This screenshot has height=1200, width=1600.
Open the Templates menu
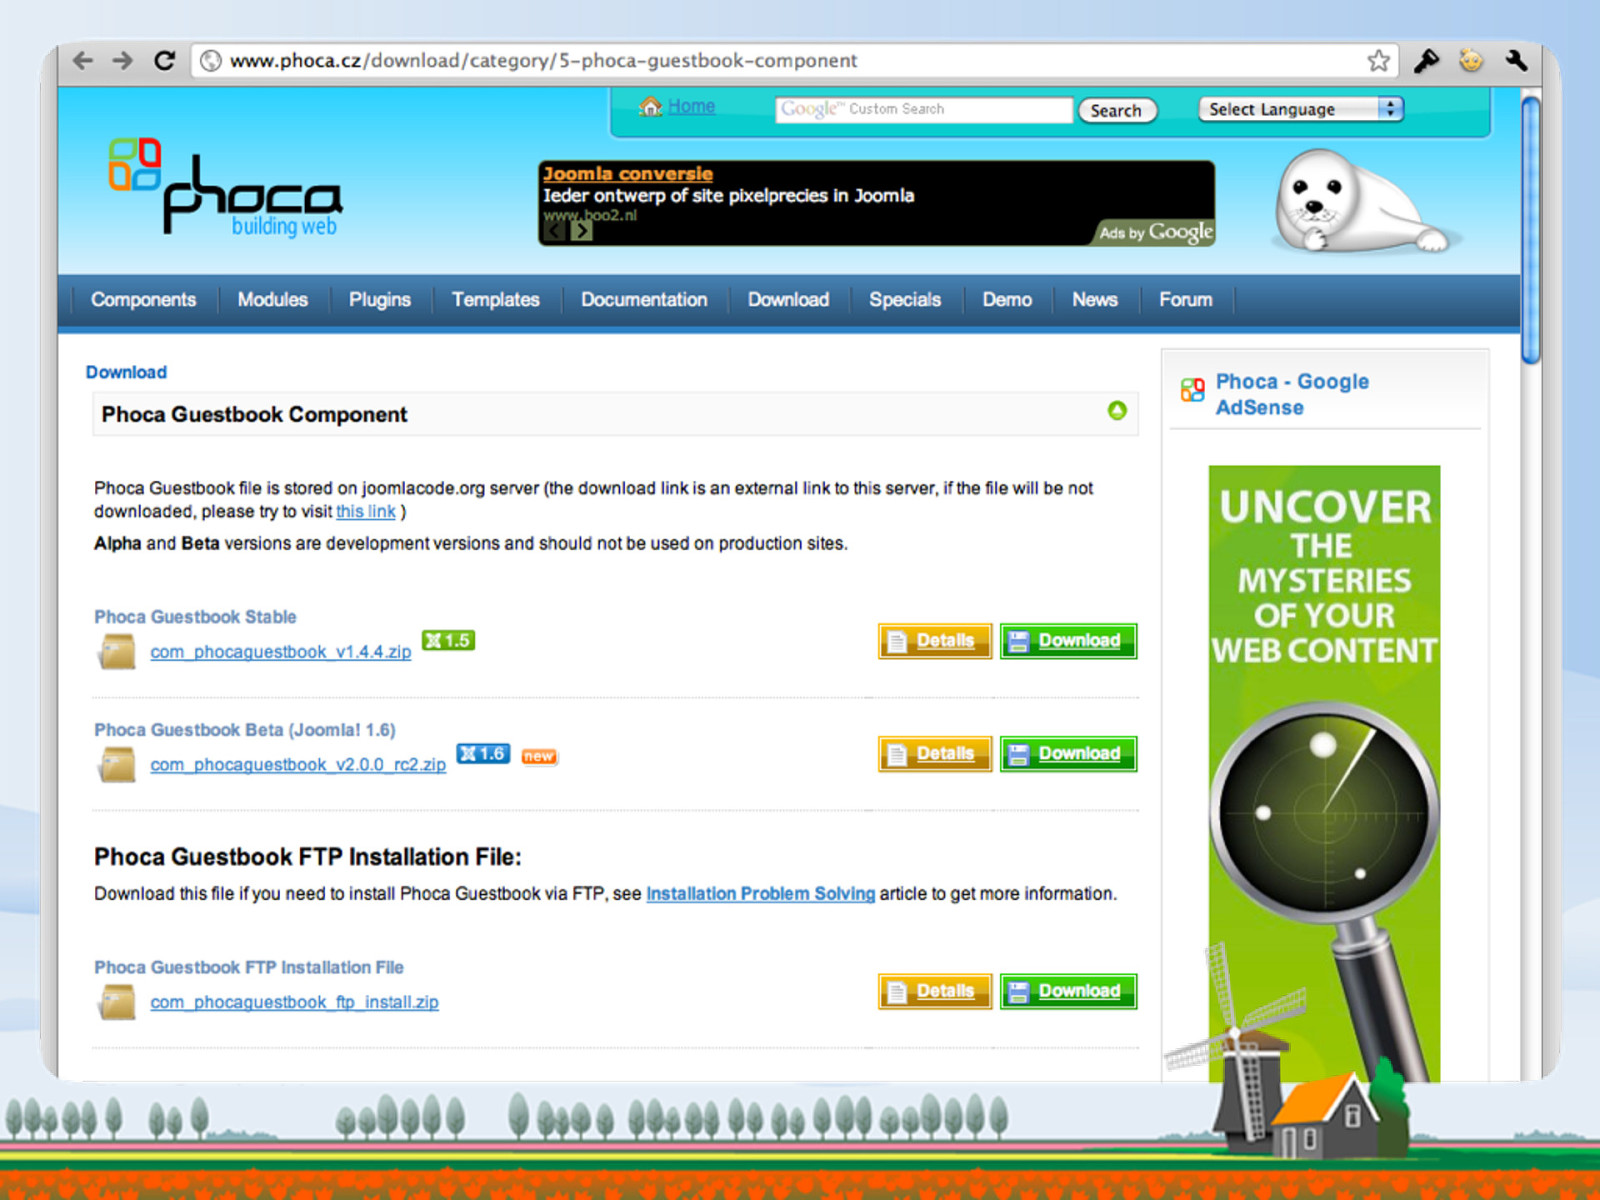point(495,299)
